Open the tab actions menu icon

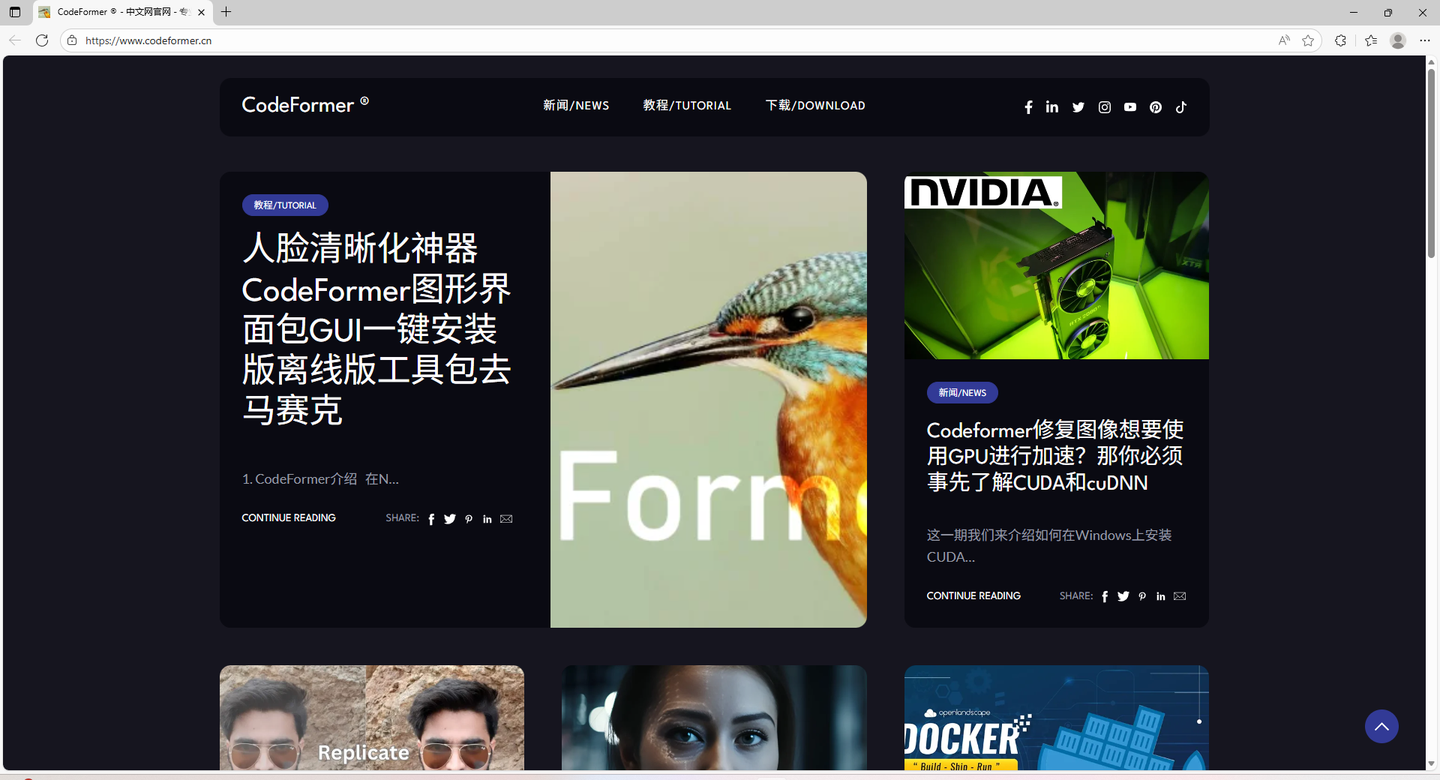[x=14, y=12]
